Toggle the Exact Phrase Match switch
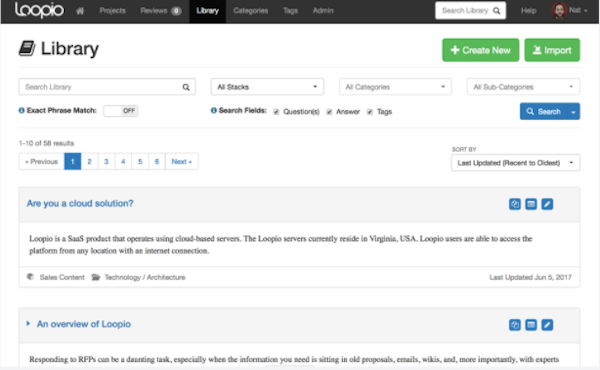This screenshot has height=370, width=600. tap(121, 111)
